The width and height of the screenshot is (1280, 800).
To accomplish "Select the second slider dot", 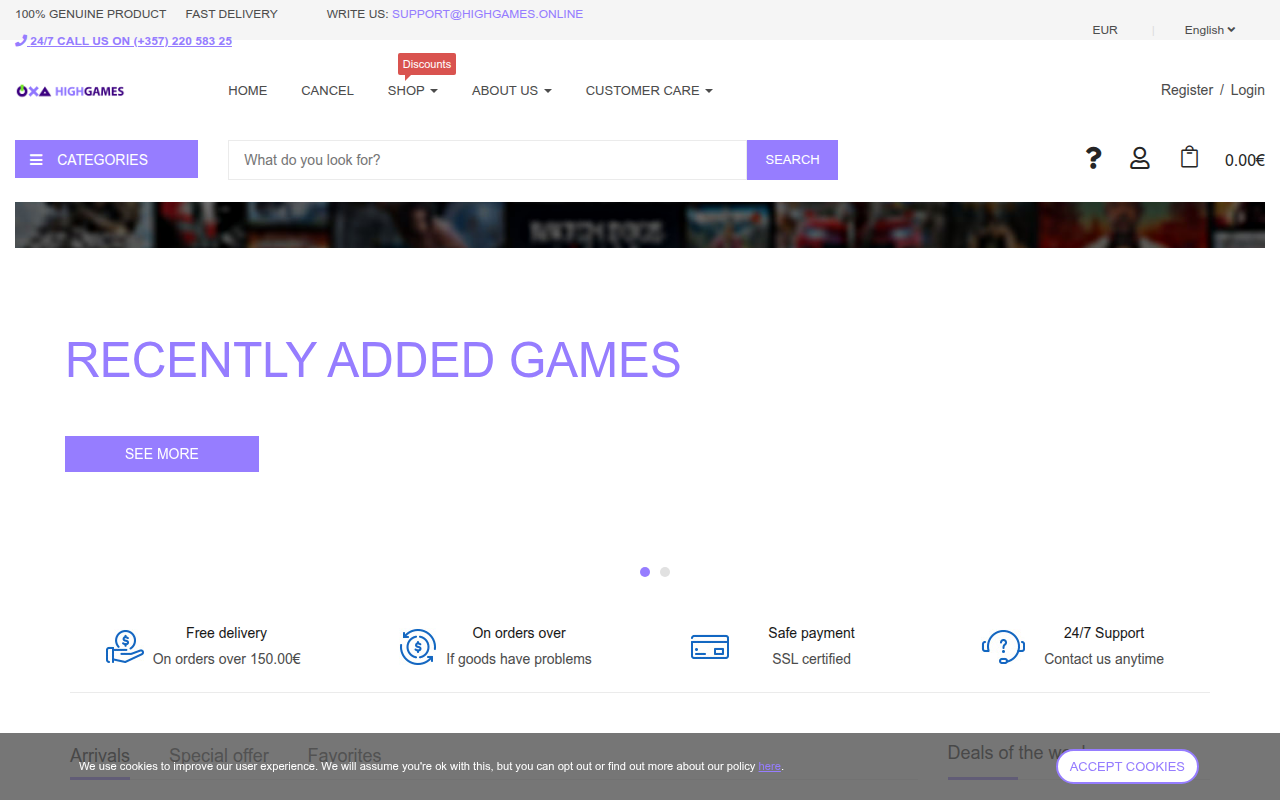I will coord(665,572).
